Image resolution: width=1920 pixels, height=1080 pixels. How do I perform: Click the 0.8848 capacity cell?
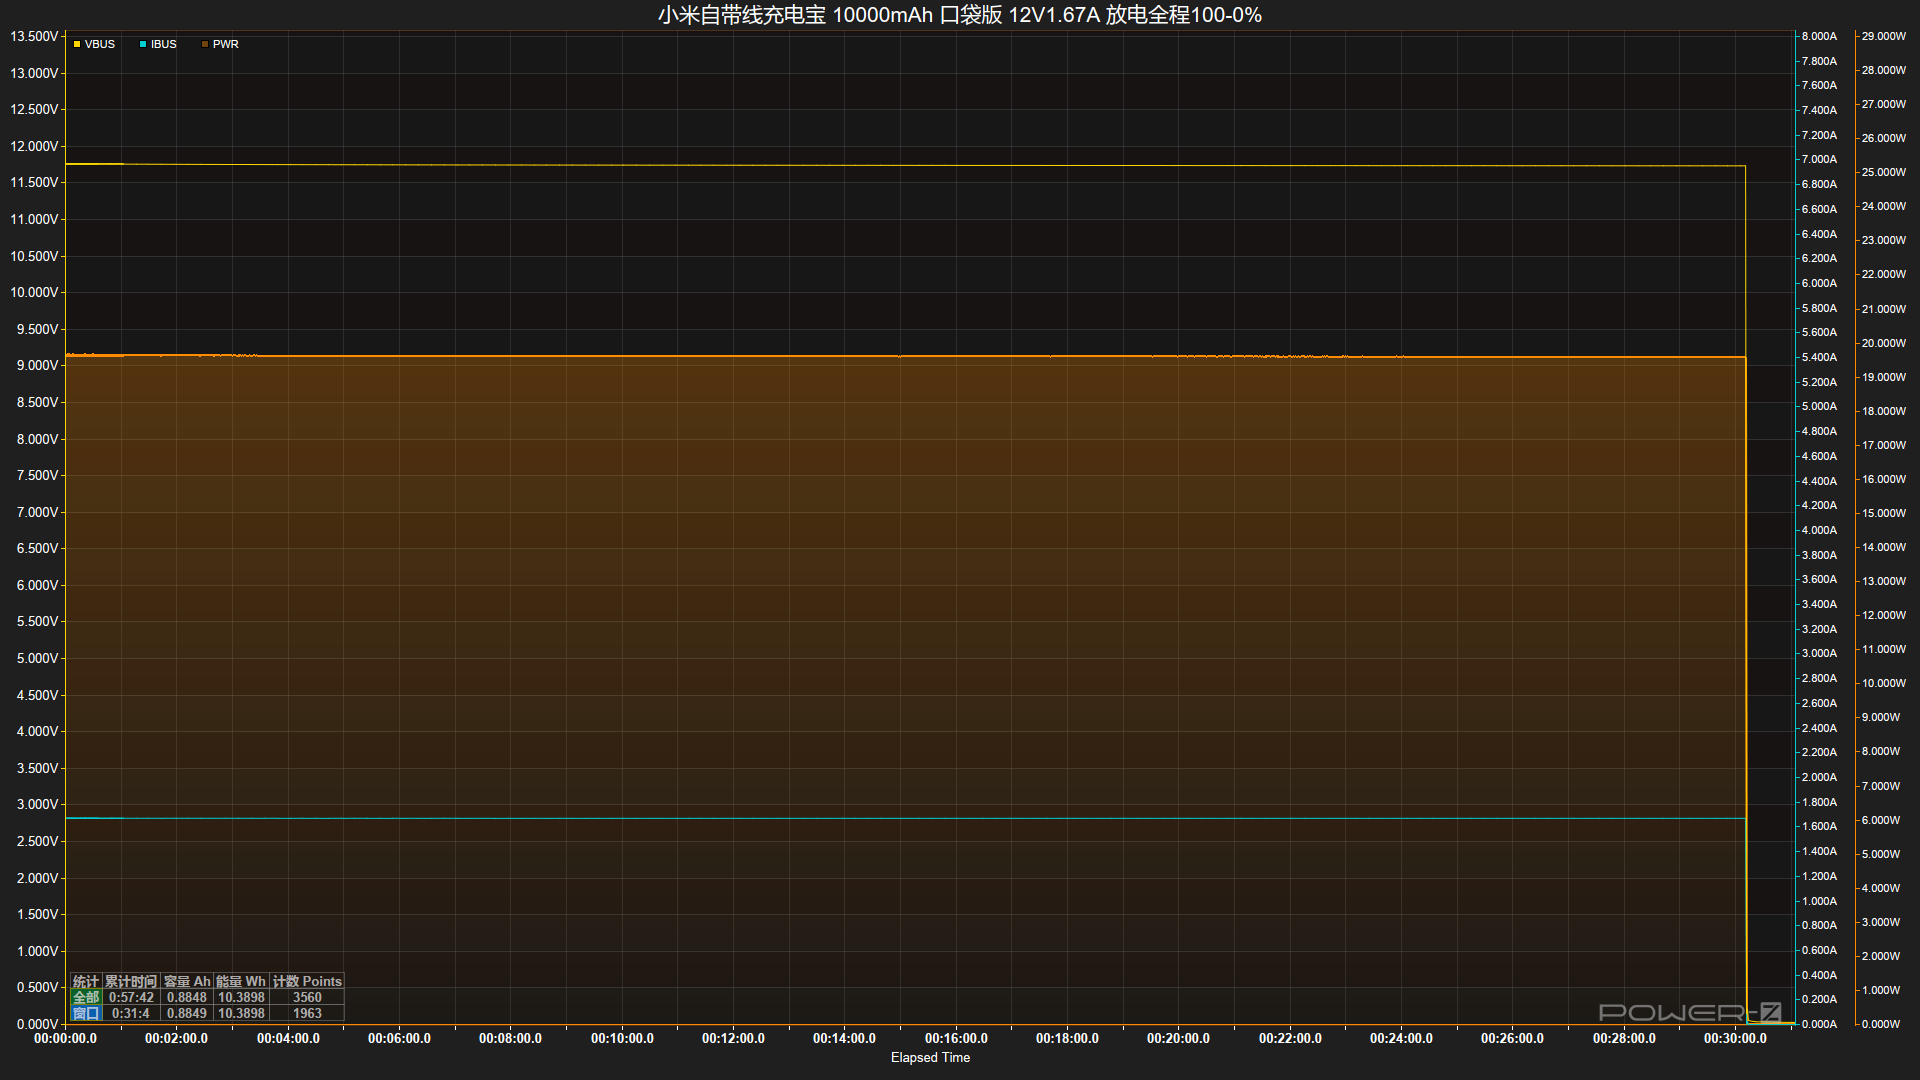click(187, 997)
